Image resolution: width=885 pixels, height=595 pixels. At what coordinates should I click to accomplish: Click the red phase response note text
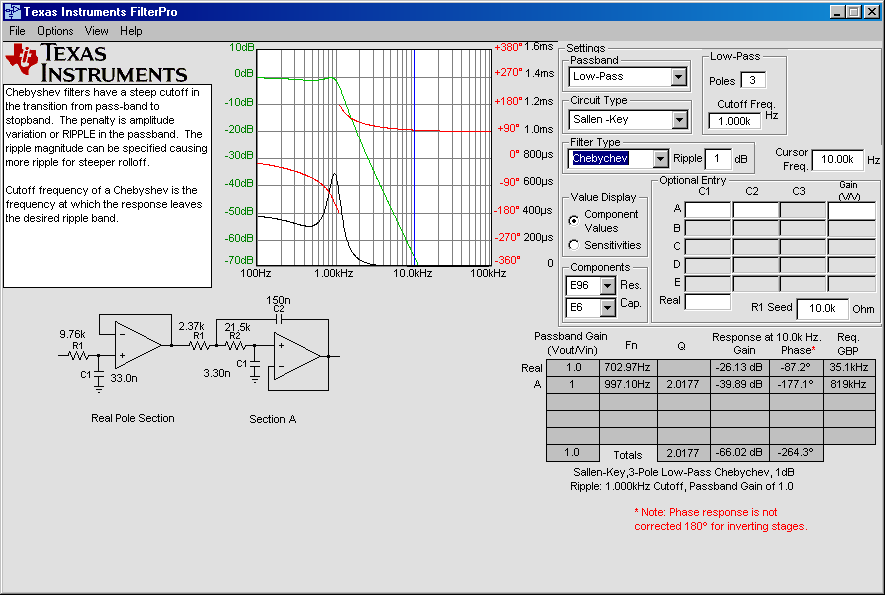[721, 519]
